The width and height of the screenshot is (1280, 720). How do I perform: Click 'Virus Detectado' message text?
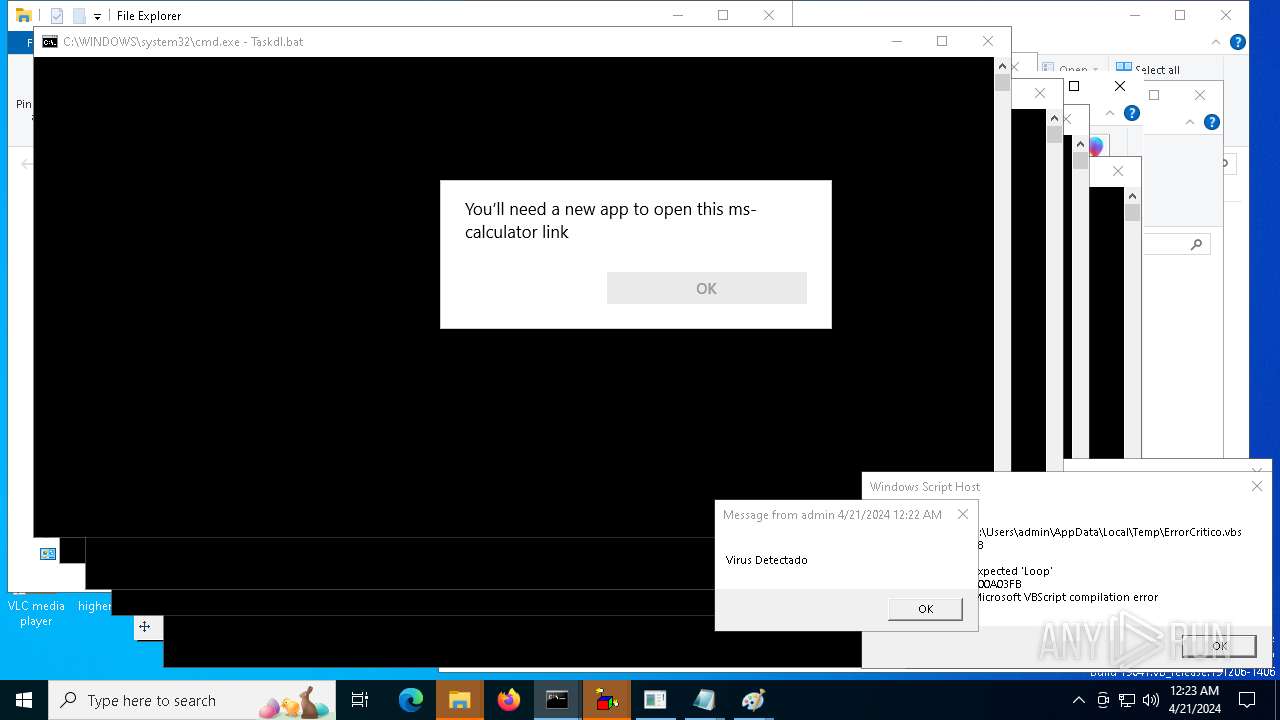(767, 560)
